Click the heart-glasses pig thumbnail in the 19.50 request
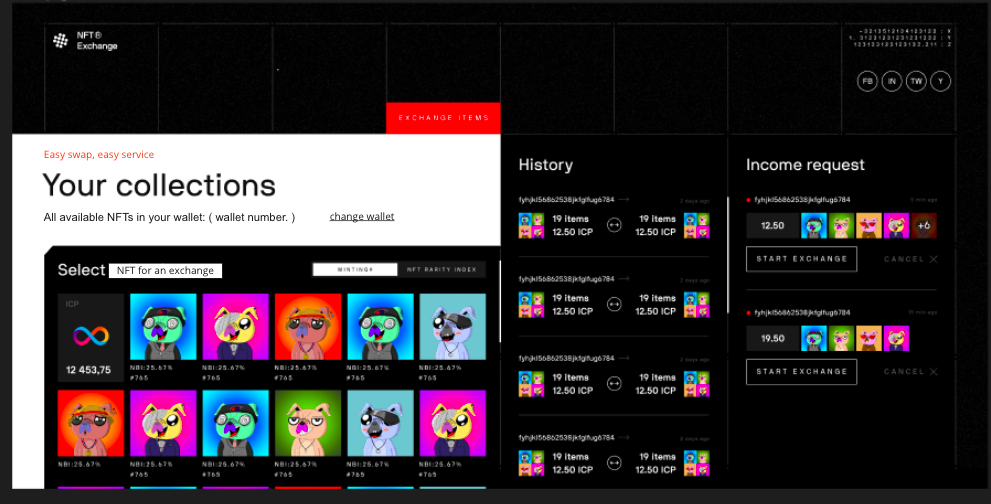The height and width of the screenshot is (504, 991). tap(869, 338)
